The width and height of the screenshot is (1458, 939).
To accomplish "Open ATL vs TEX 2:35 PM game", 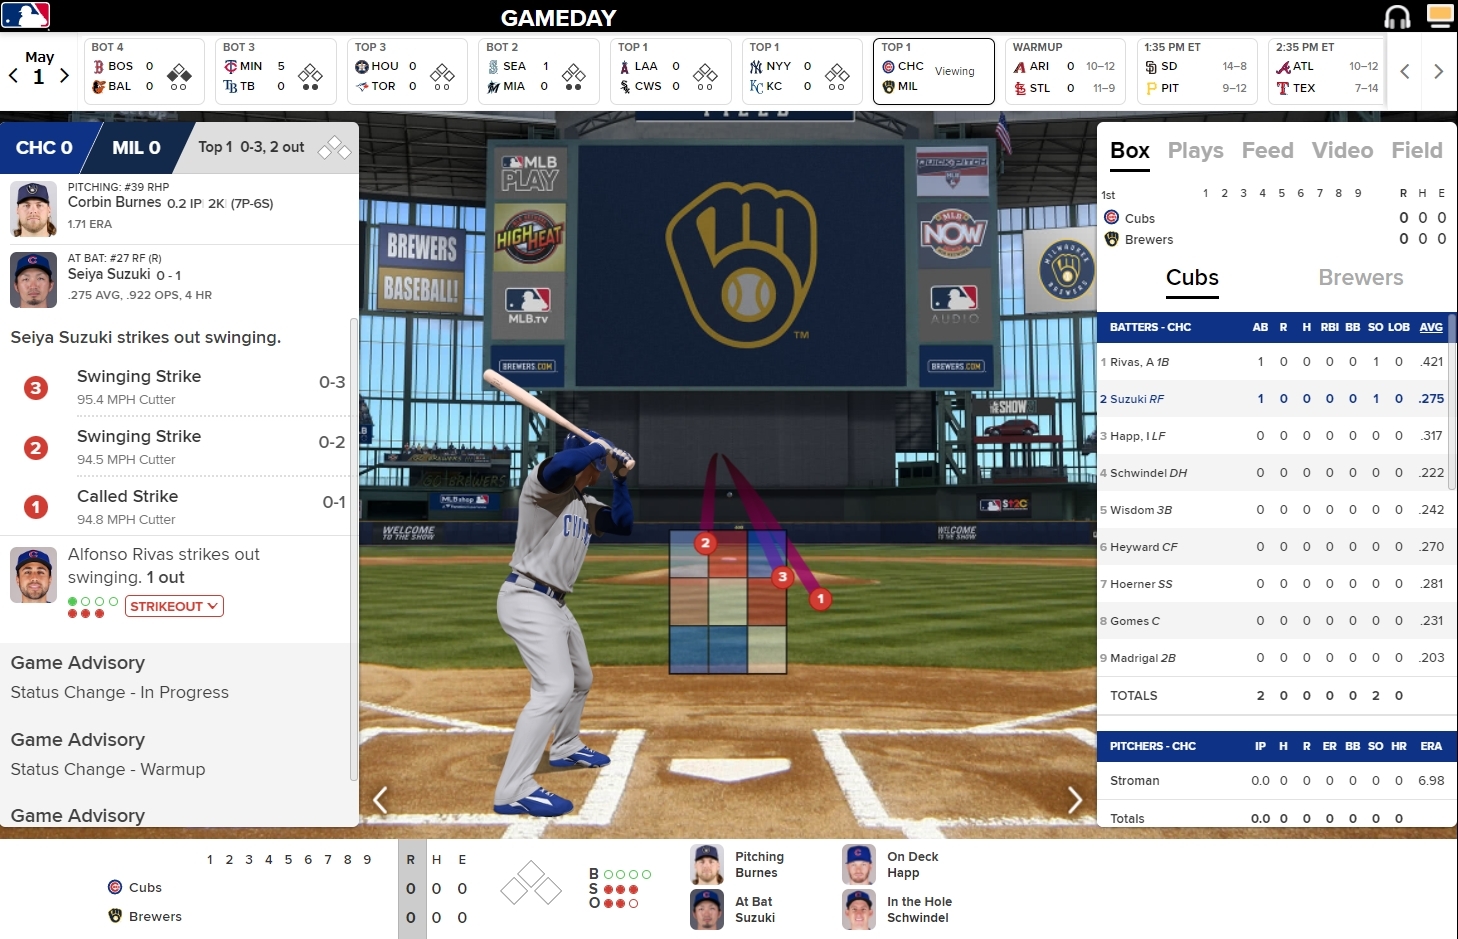I will 1327,71.
